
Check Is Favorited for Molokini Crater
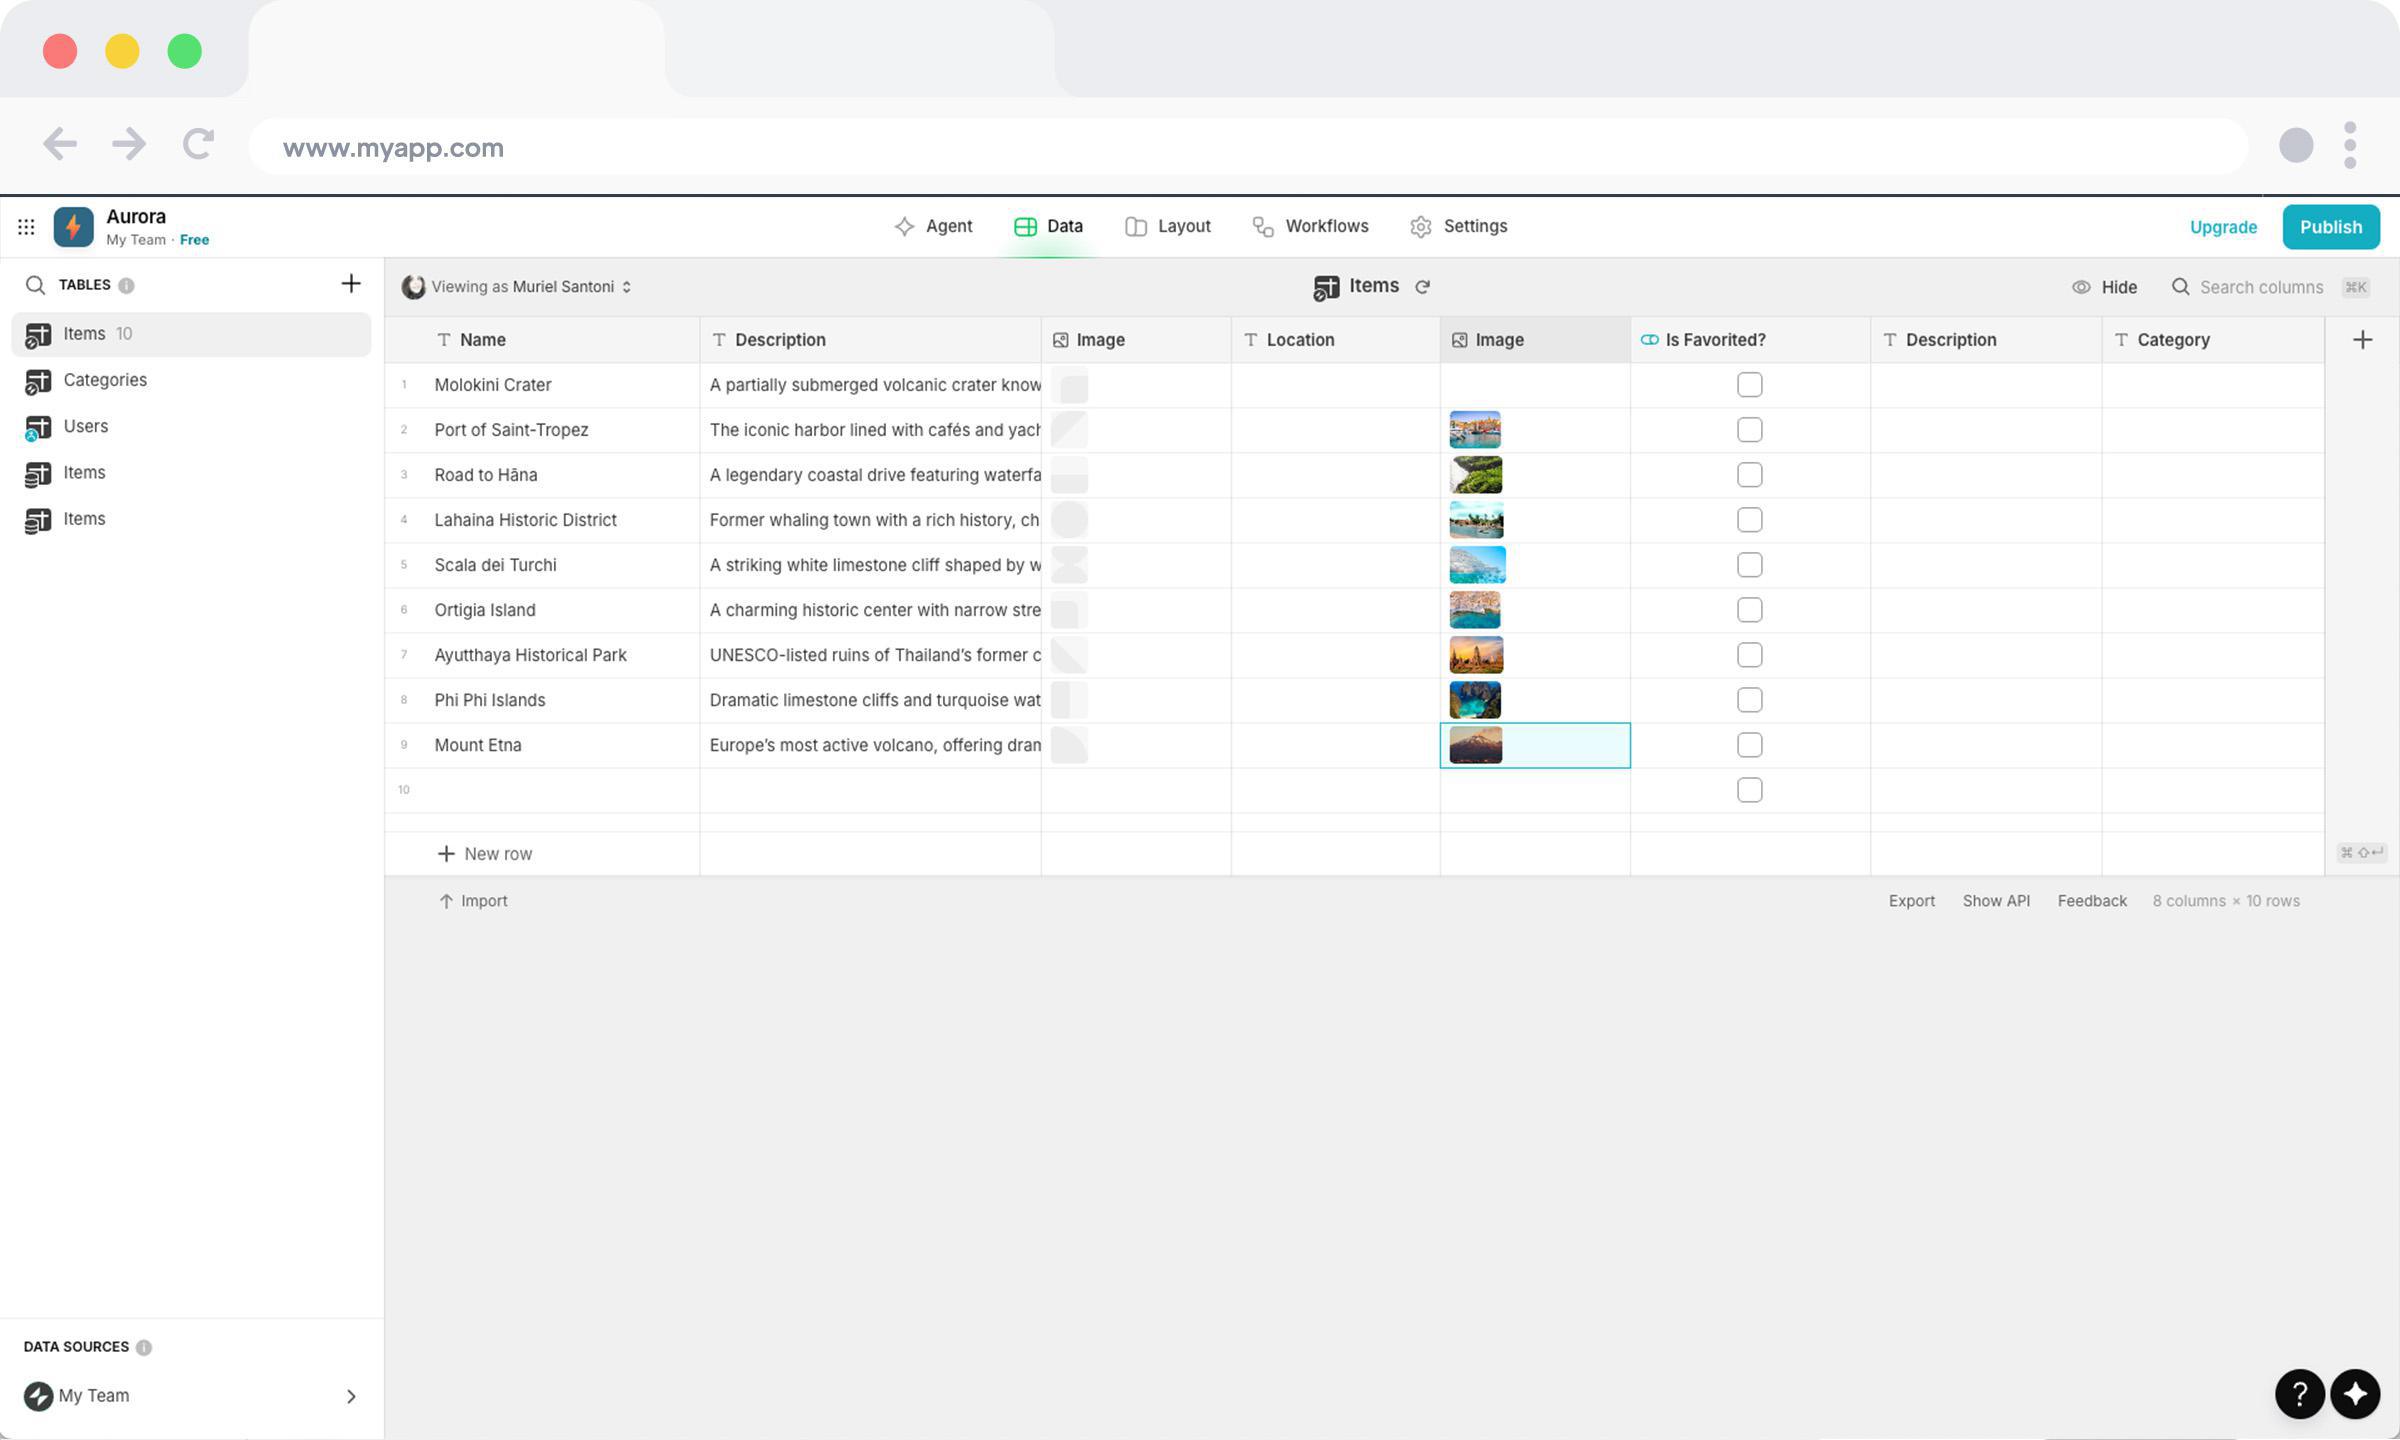(x=1749, y=385)
